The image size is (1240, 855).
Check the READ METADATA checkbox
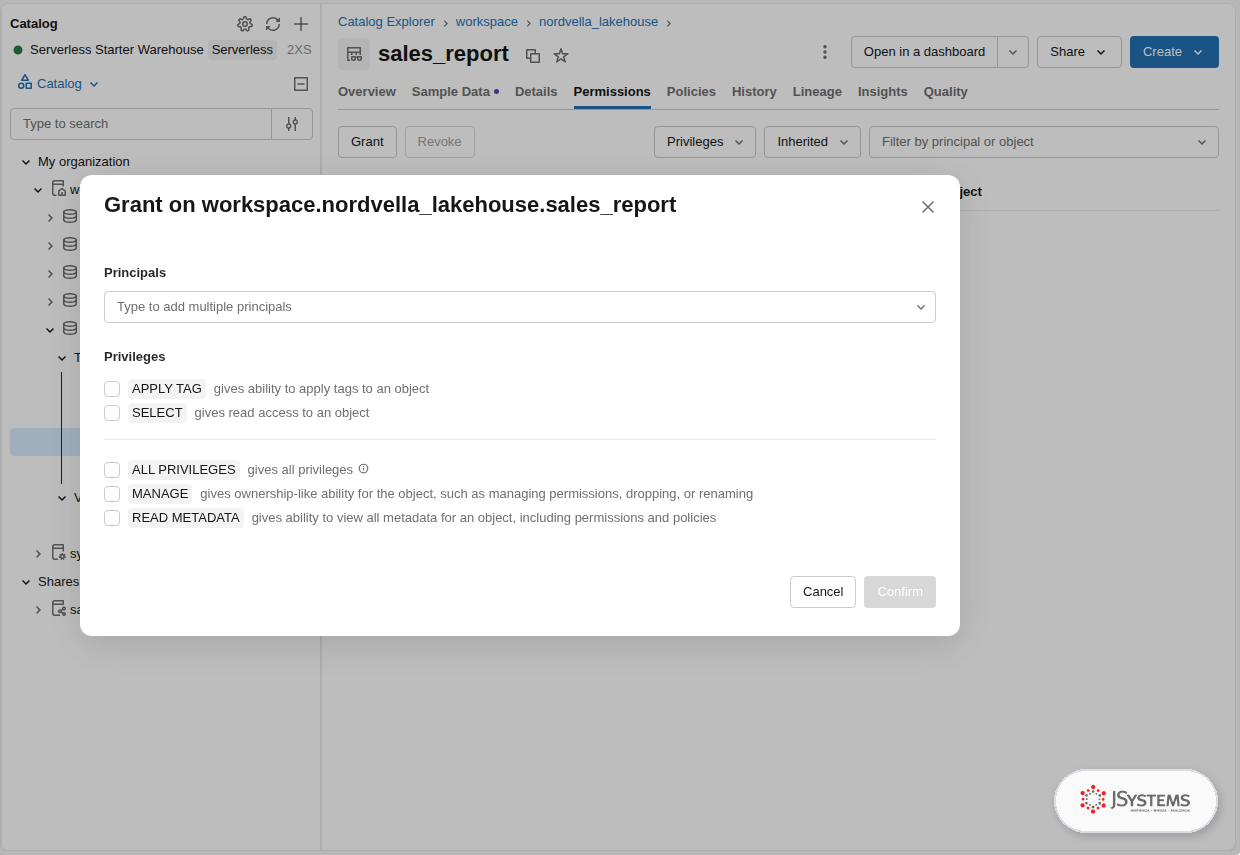112,518
